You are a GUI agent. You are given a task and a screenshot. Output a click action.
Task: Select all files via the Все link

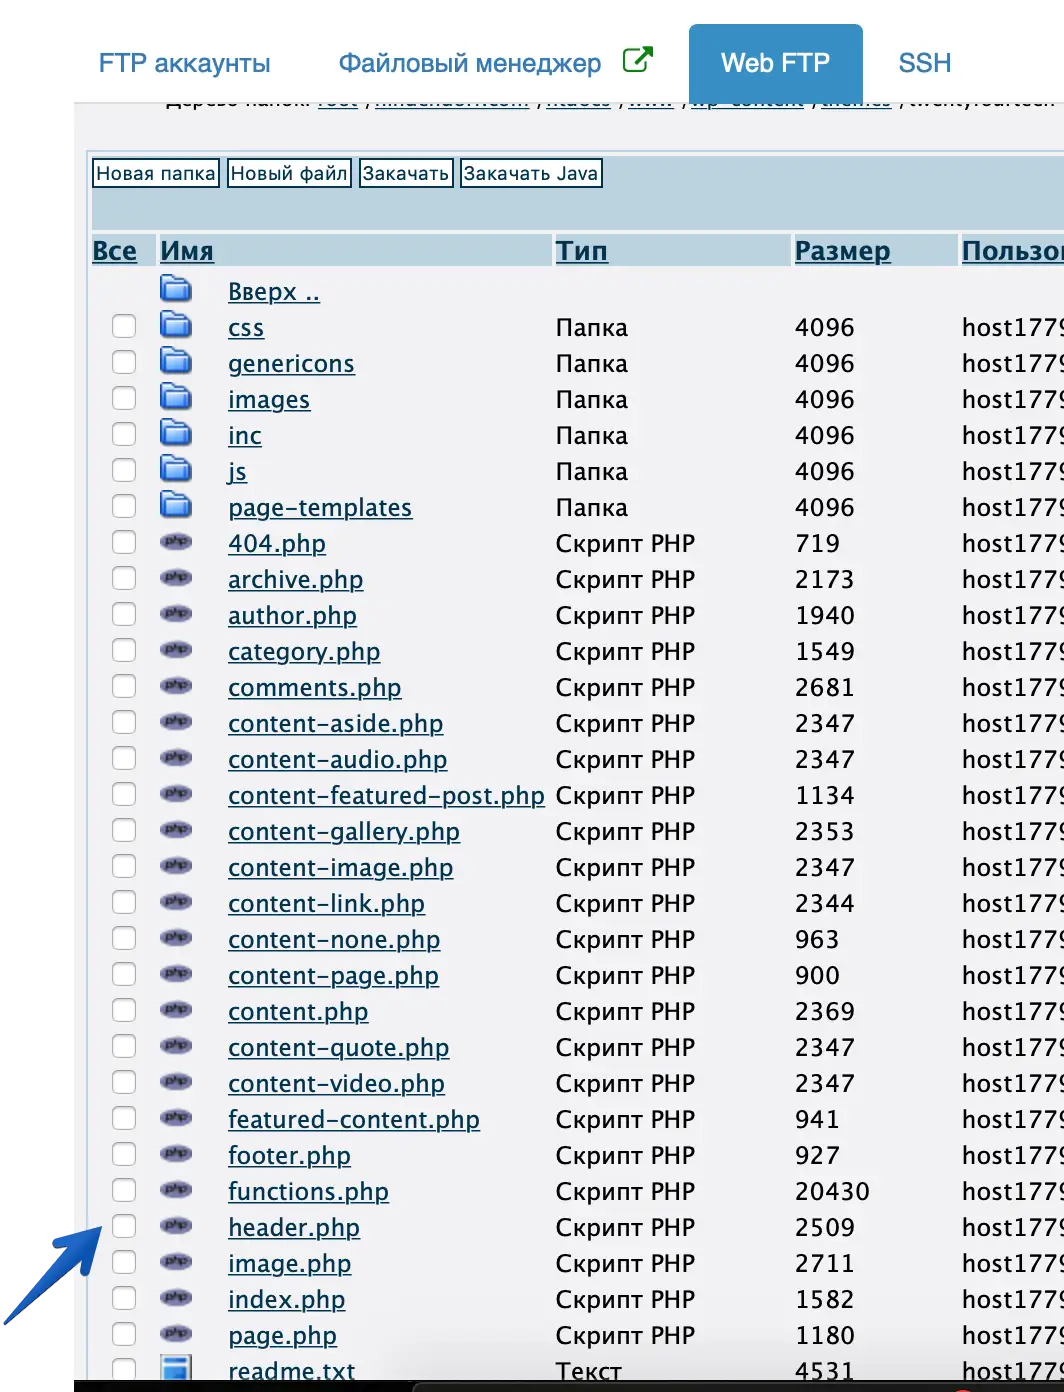[x=114, y=251]
